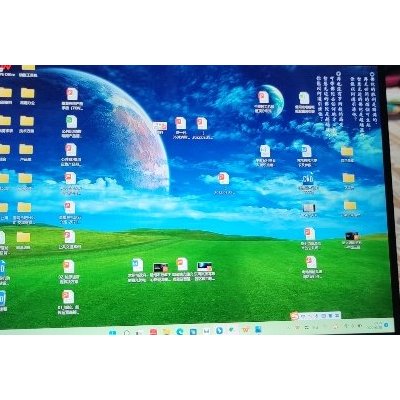Image resolution: width=400 pixels, height=400 pixels.
Task: Click the Sogou toolbar menu button at its end
Action: [x=337, y=315]
